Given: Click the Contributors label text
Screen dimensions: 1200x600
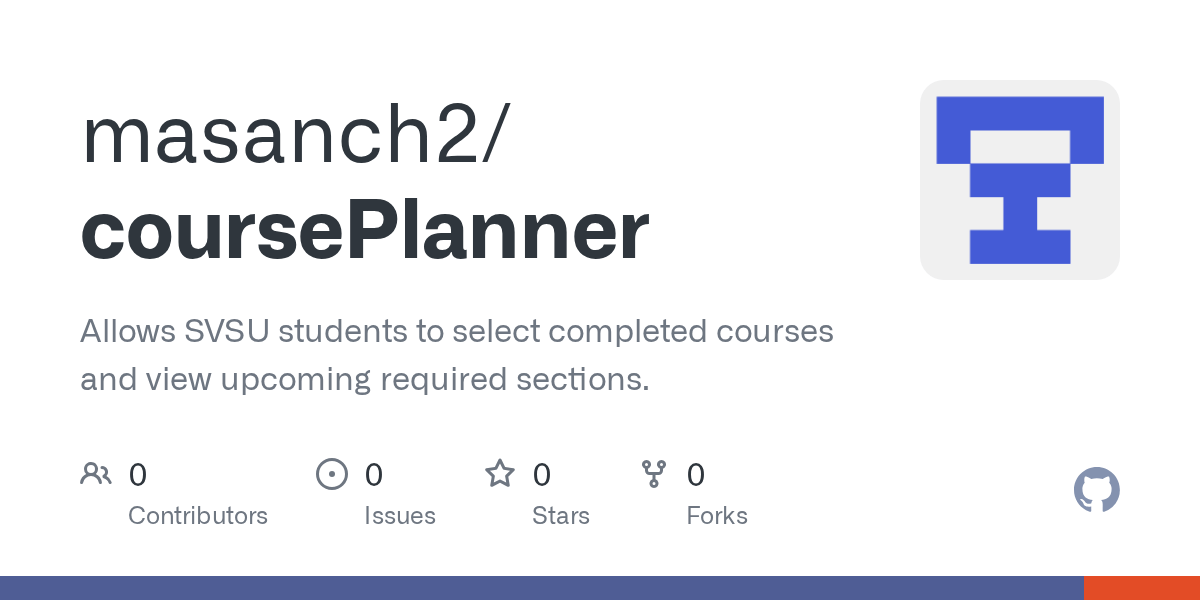Looking at the screenshot, I should 198,516.
